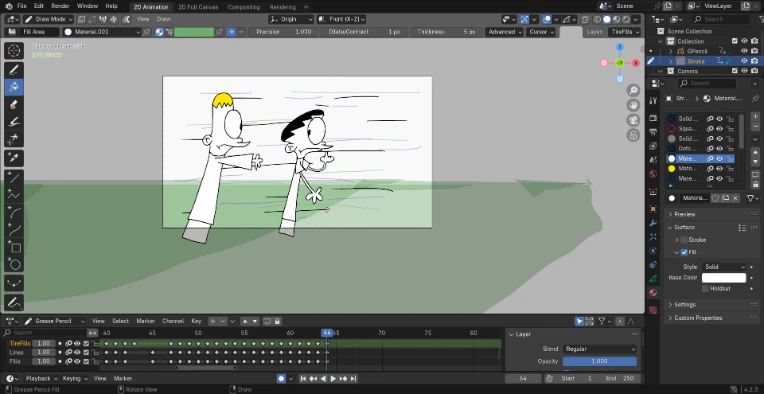The height and width of the screenshot is (394, 764).
Task: Select the Draw pencil tool
Action: click(x=14, y=69)
